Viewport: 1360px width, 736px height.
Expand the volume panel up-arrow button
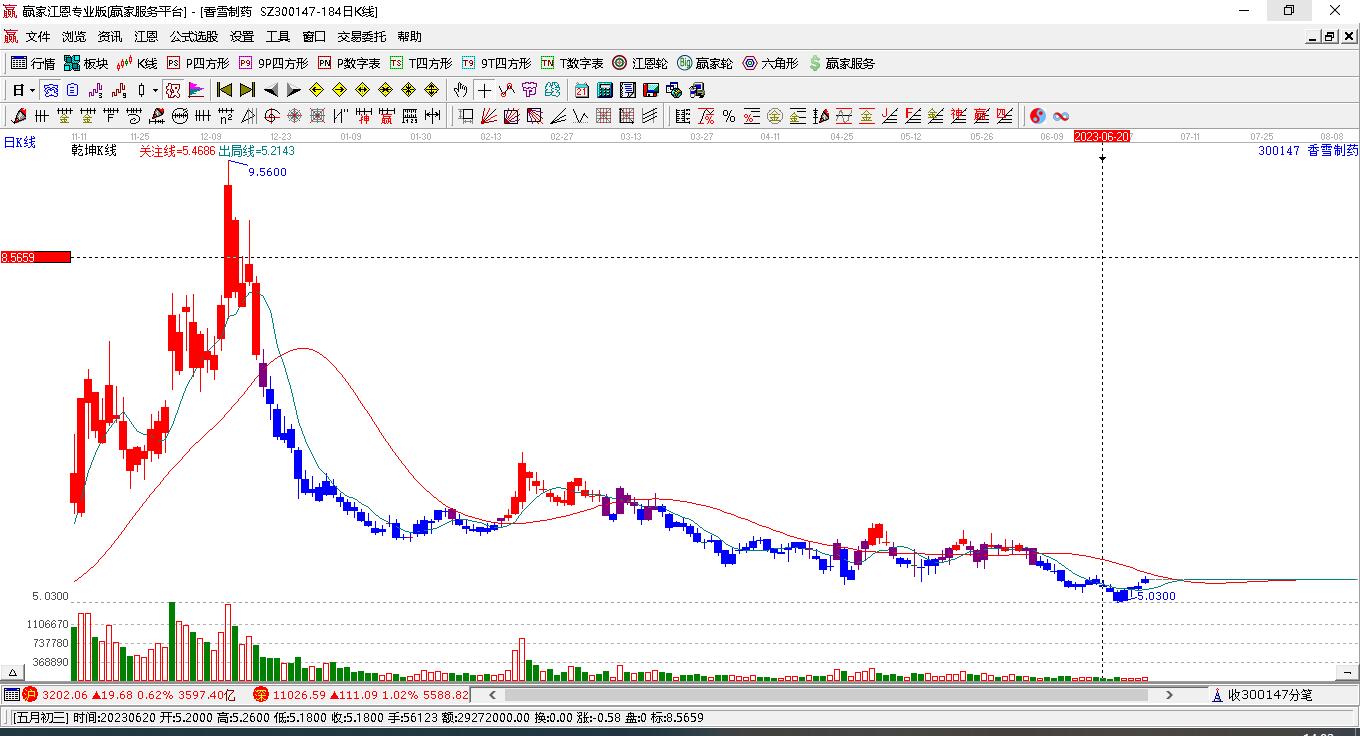coord(14,673)
